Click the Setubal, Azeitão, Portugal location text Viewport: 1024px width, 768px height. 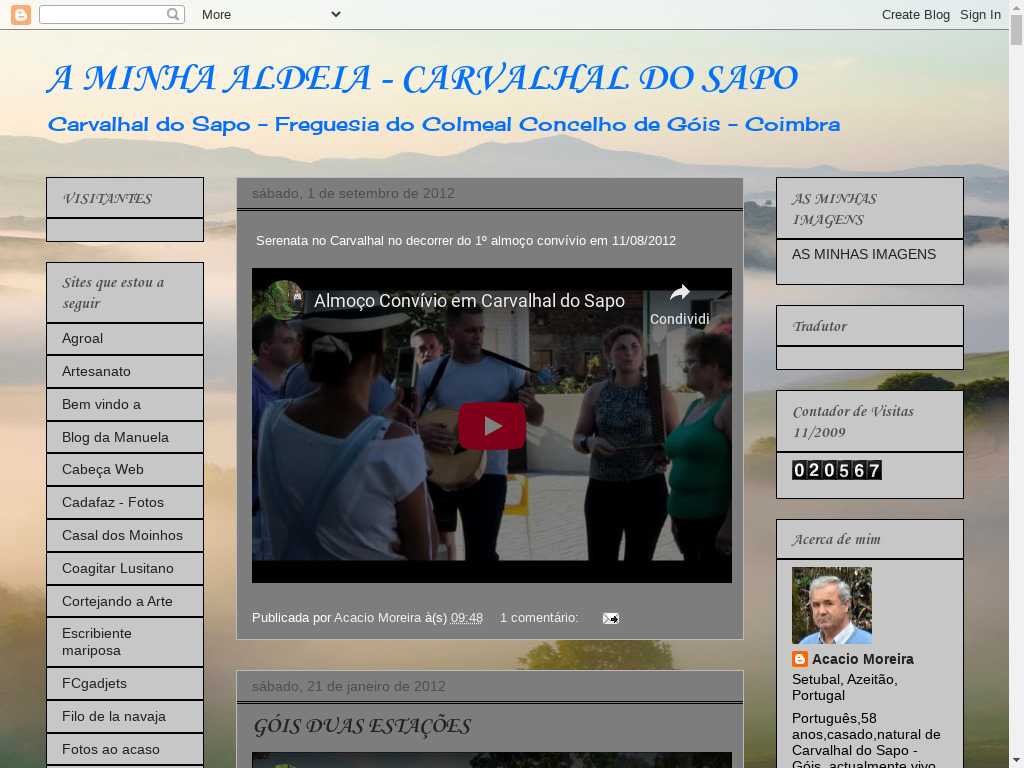point(844,687)
